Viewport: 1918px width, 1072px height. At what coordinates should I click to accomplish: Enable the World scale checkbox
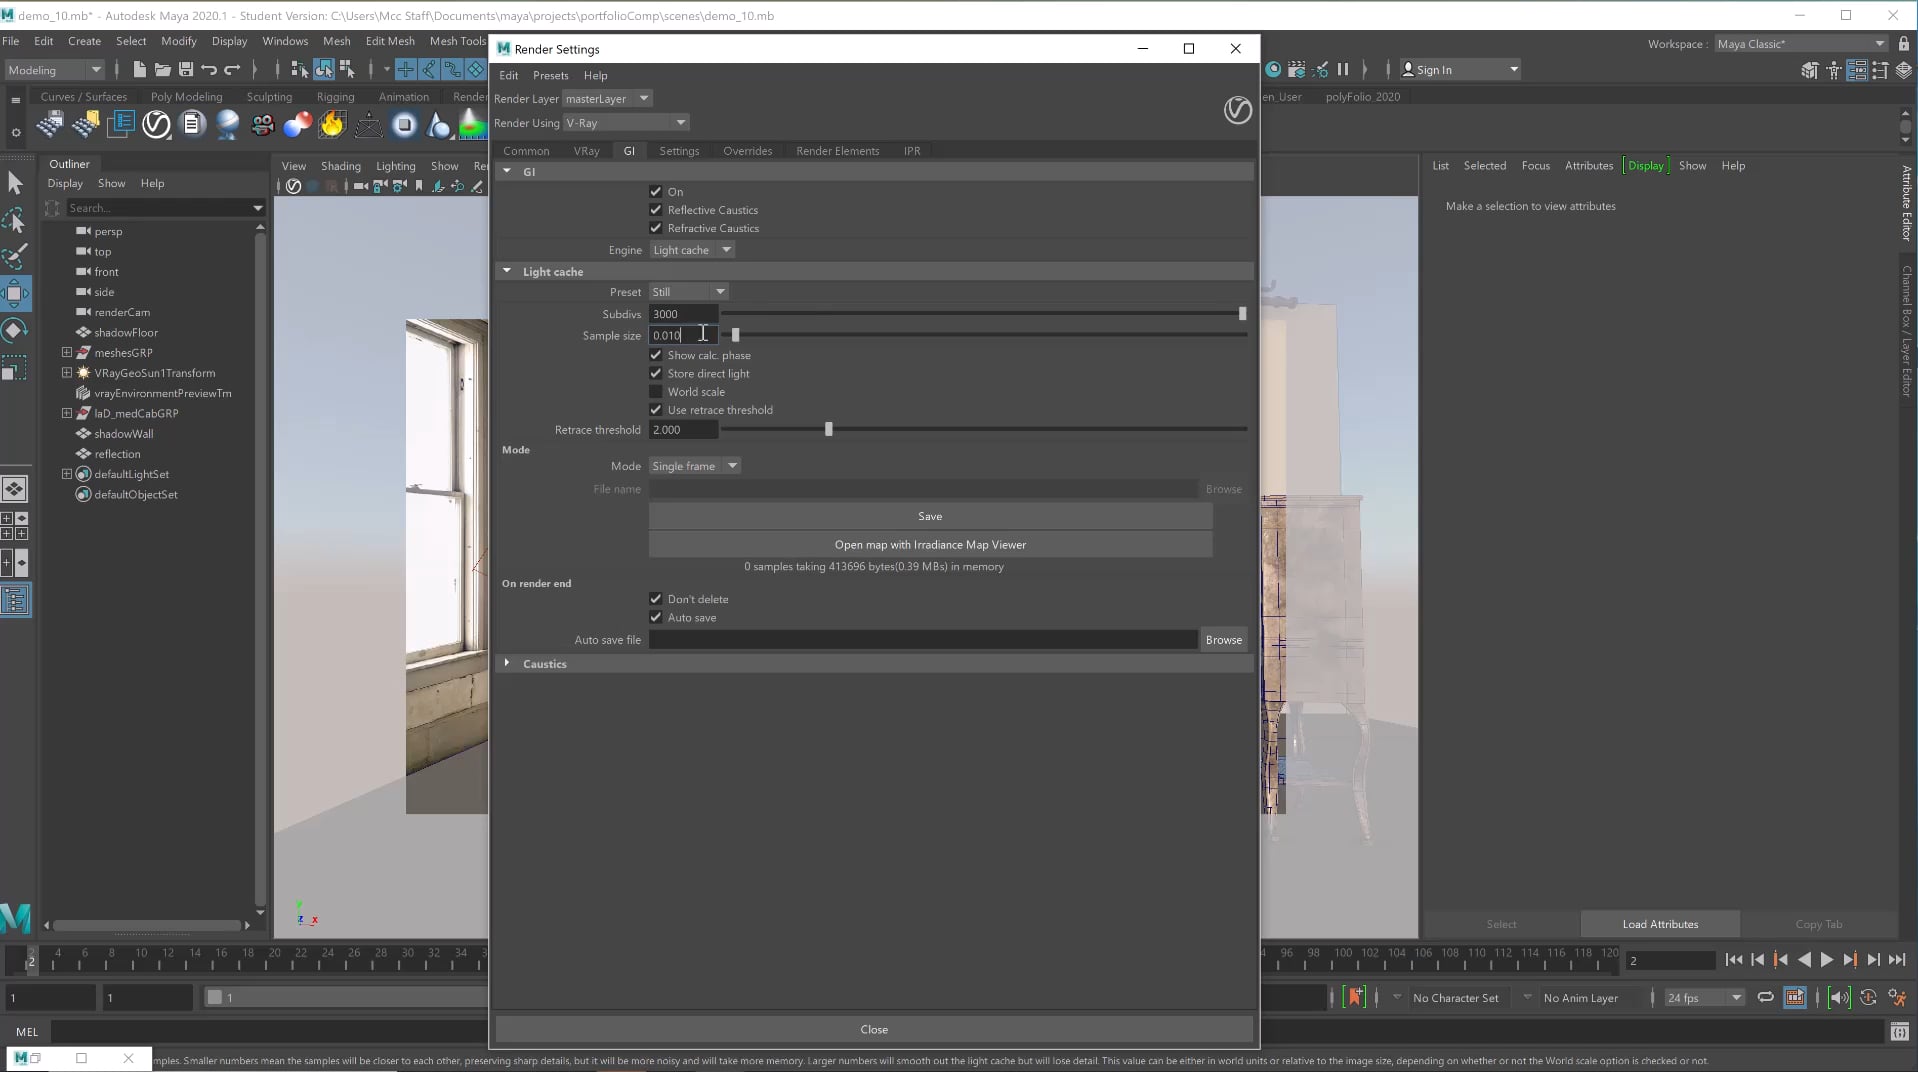click(656, 391)
